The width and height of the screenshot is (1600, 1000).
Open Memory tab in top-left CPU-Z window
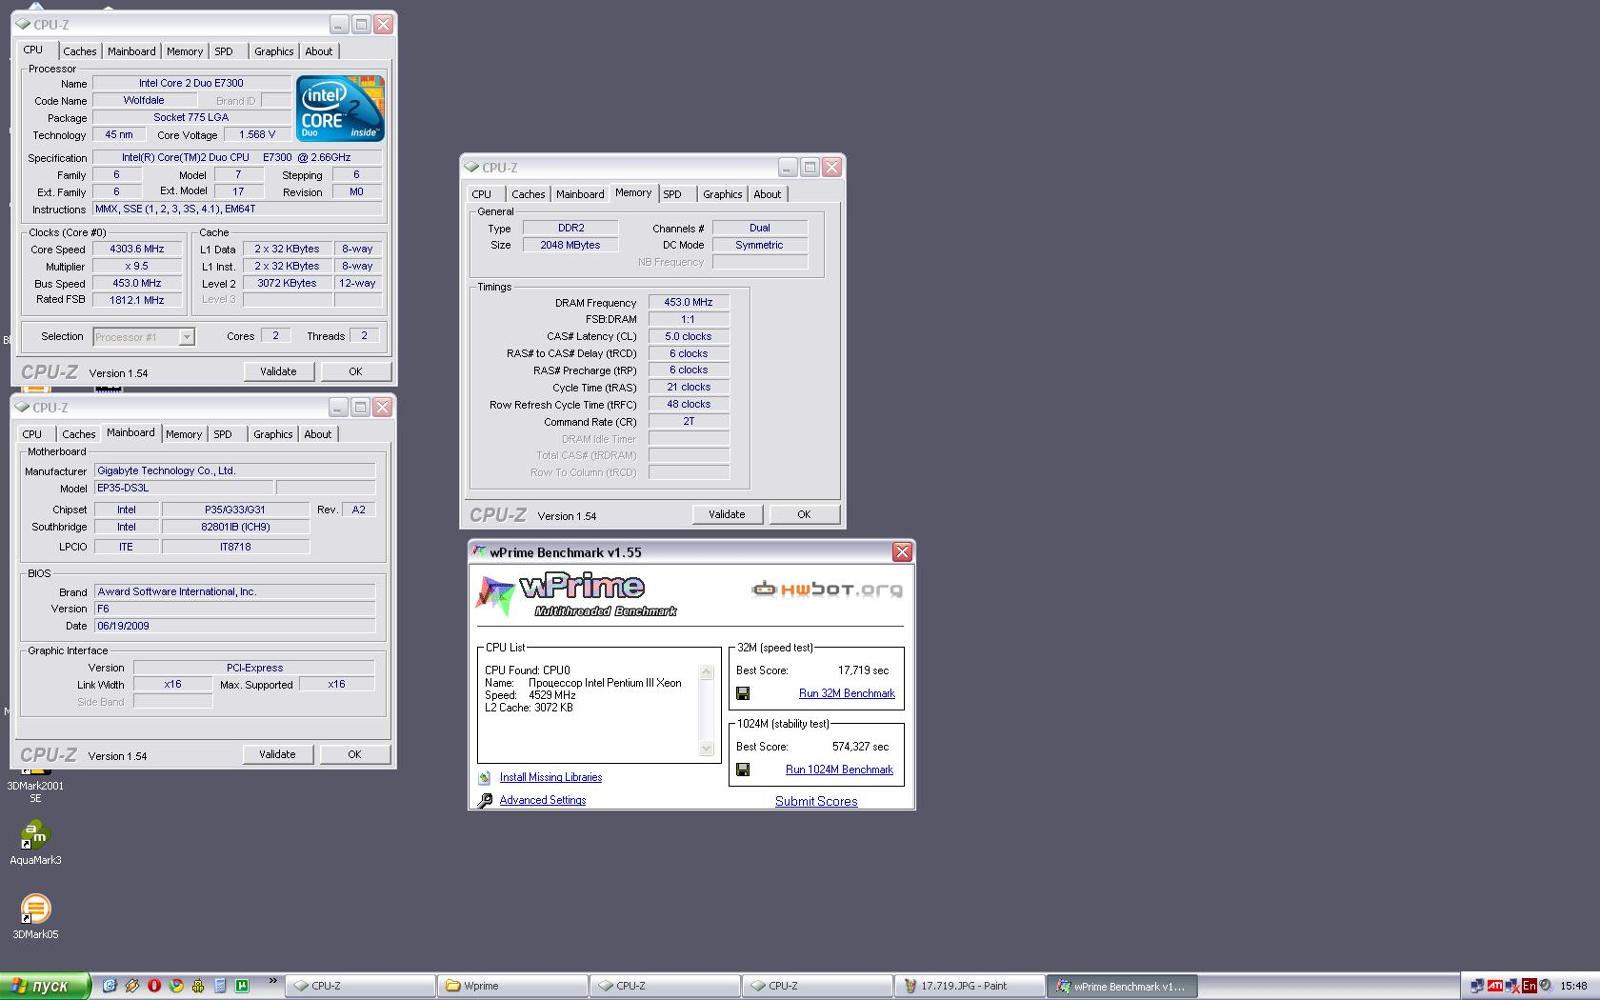point(185,51)
